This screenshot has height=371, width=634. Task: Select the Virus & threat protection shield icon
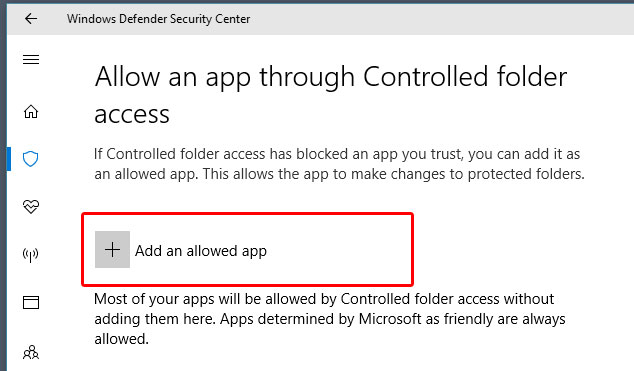pyautogui.click(x=31, y=159)
